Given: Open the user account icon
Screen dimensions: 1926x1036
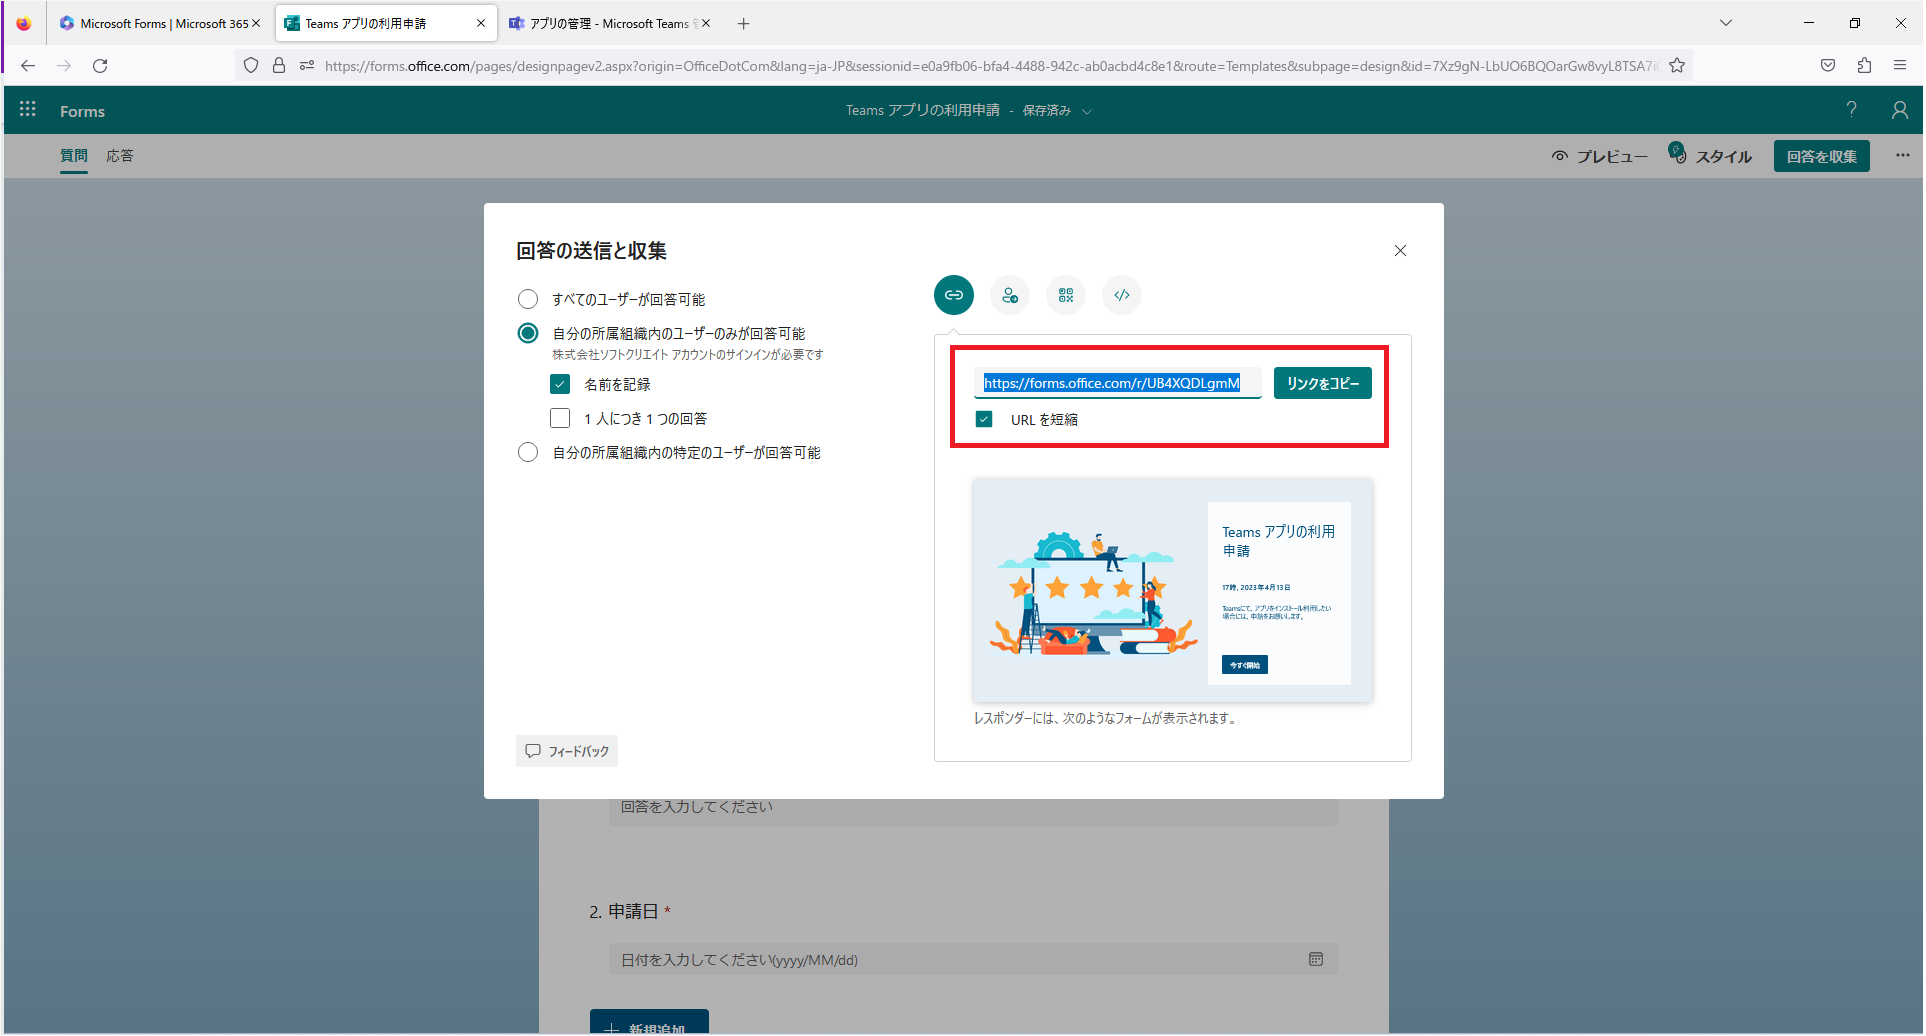Looking at the screenshot, I should coord(1899,110).
